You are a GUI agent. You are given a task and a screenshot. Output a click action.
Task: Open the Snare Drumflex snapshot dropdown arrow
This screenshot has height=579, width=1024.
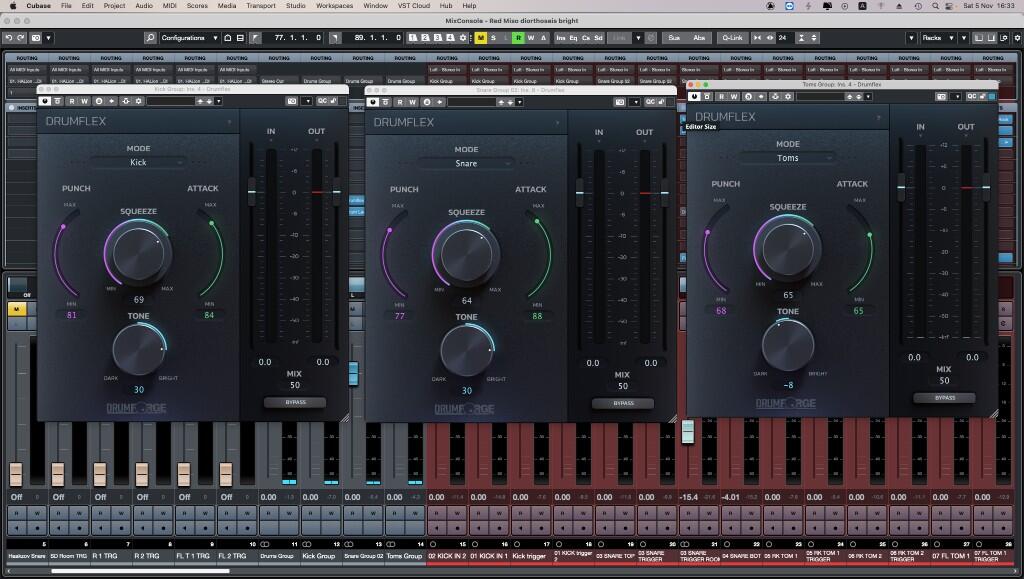click(x=635, y=102)
